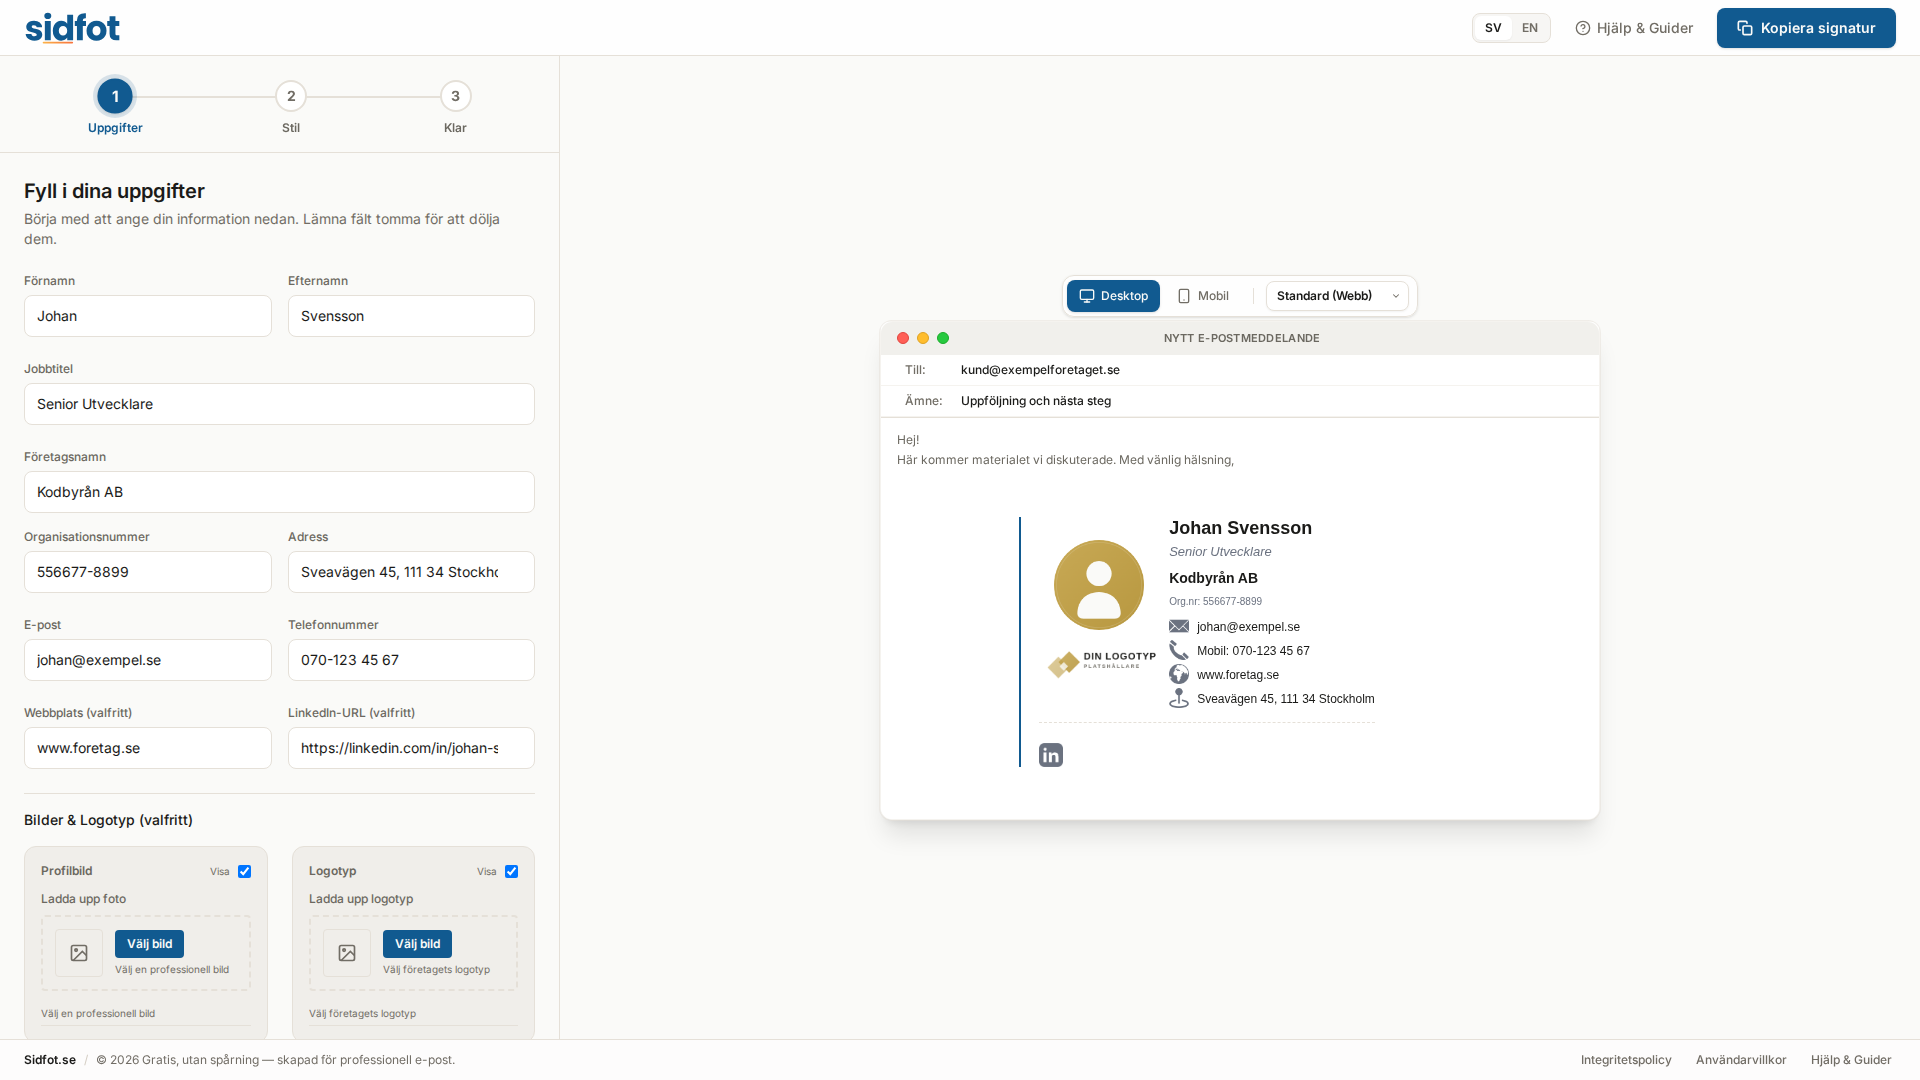
Task: Switch language to SV
Action: (1493, 28)
